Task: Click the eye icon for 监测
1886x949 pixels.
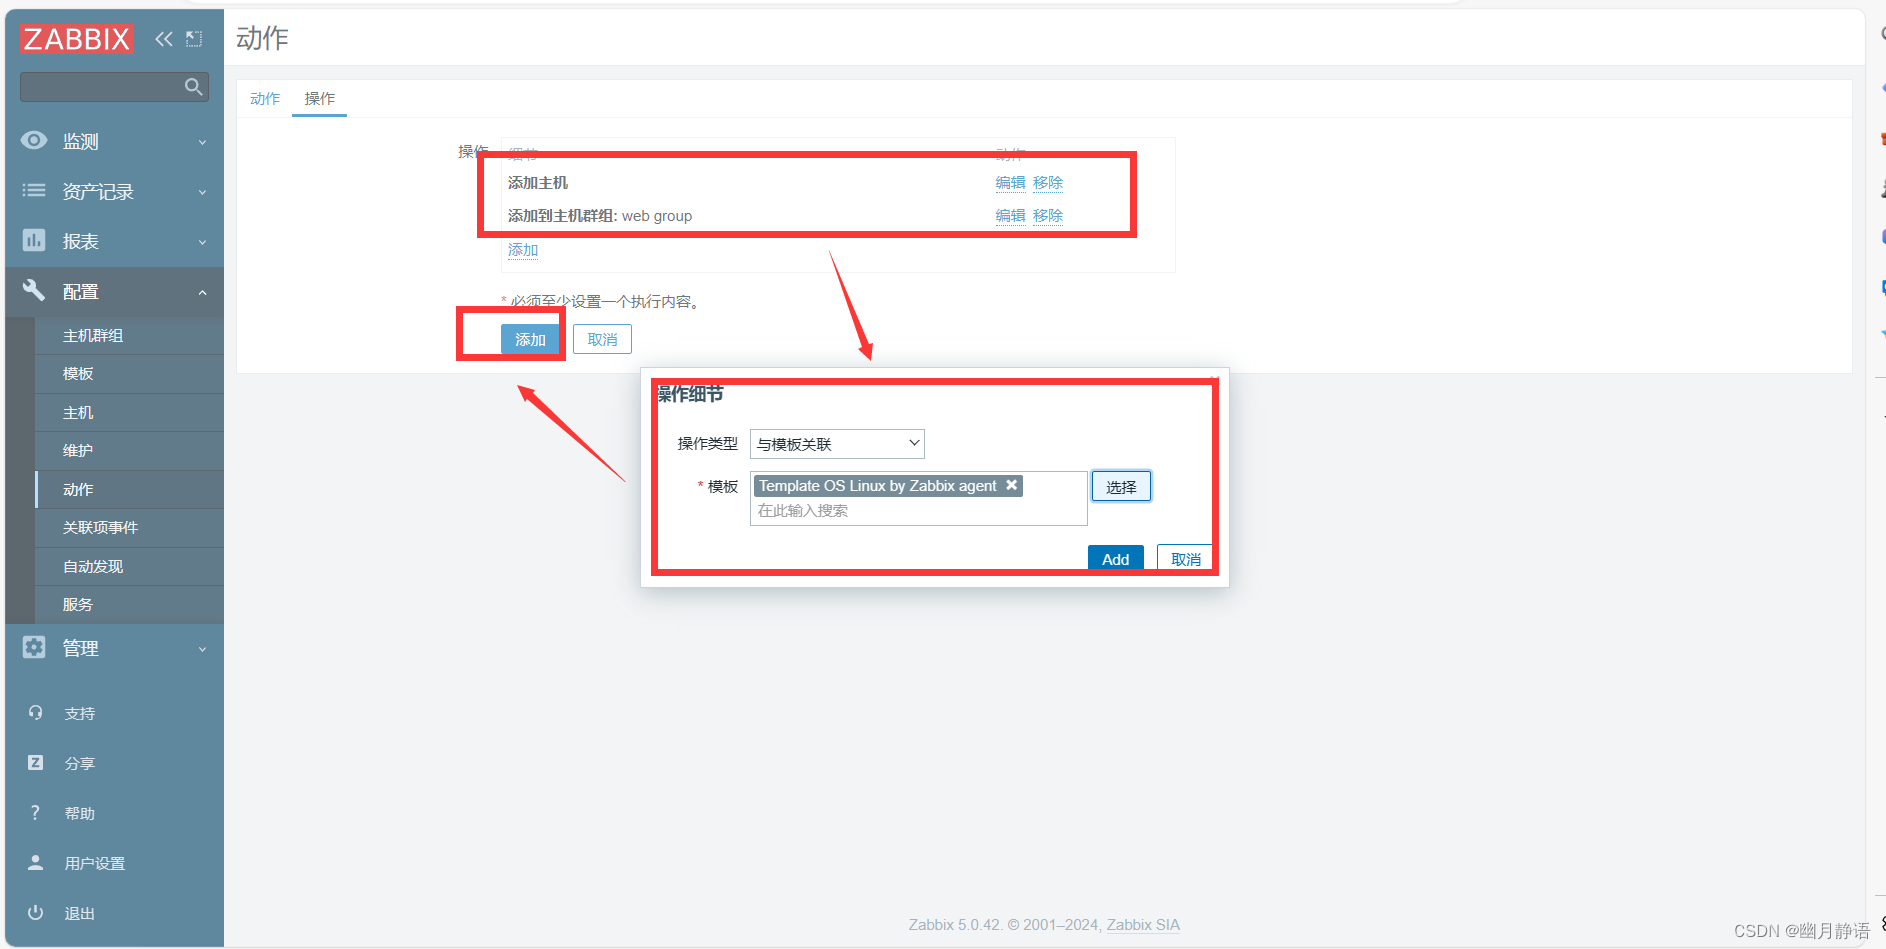Action: tap(34, 141)
